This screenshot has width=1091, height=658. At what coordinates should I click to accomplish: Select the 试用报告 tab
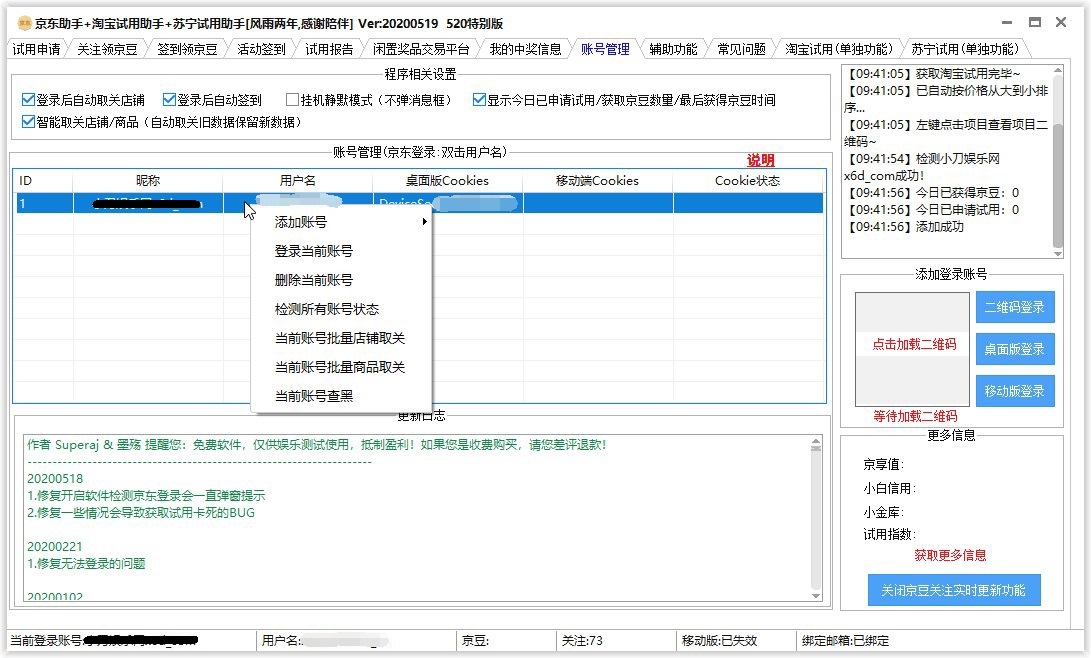click(329, 49)
